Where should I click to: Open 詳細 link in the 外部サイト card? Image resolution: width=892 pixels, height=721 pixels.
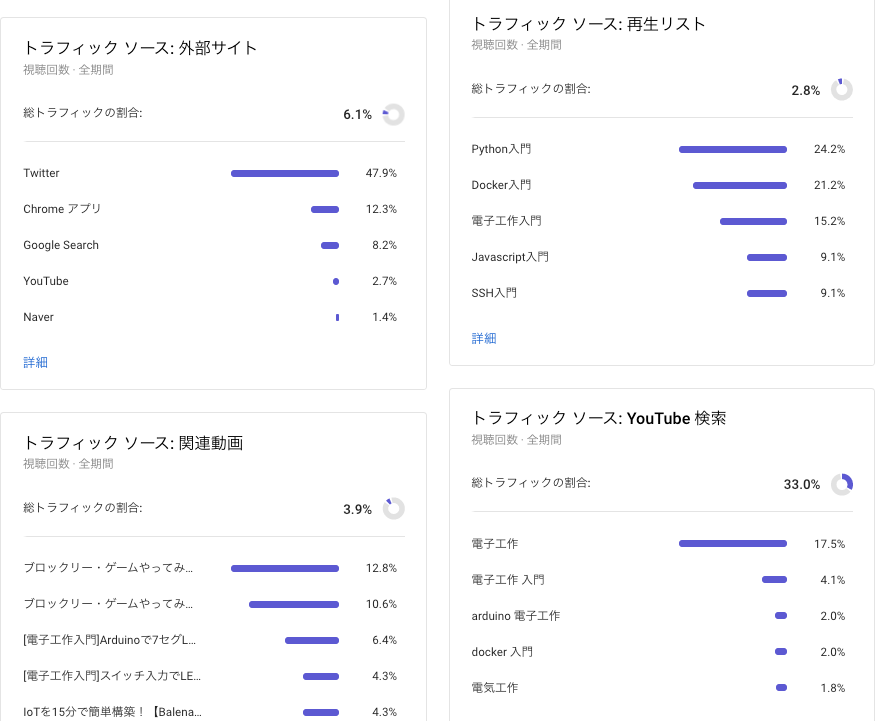coord(36,362)
